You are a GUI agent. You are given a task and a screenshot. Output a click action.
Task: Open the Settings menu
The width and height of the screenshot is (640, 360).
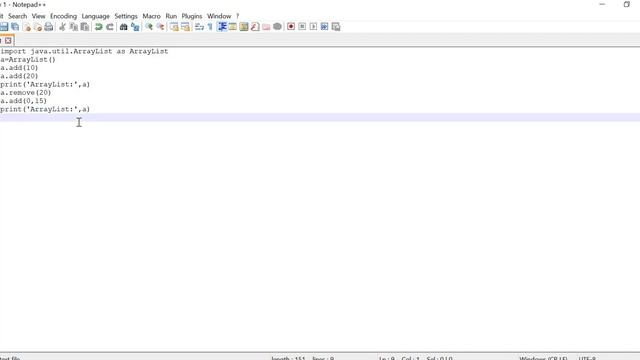(126, 16)
